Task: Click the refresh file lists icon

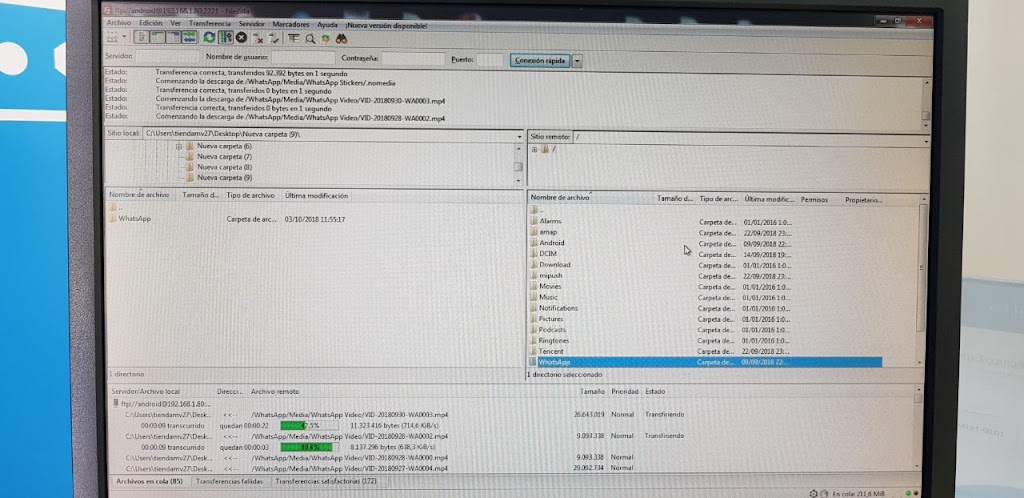Action: point(209,38)
